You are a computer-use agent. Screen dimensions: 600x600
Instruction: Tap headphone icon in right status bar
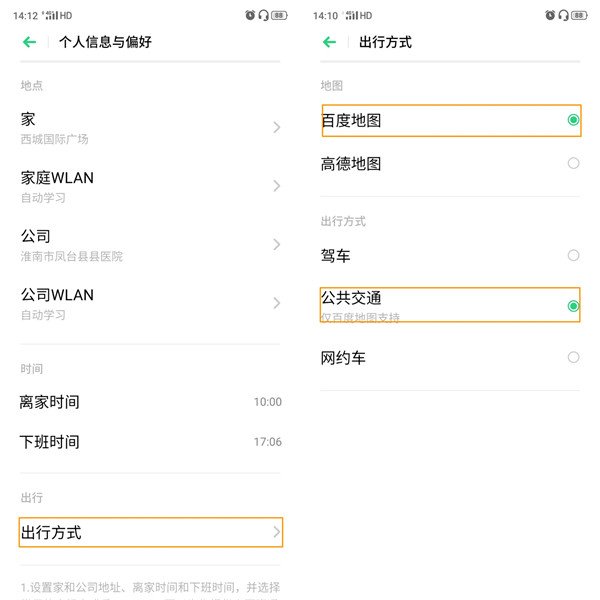[563, 15]
